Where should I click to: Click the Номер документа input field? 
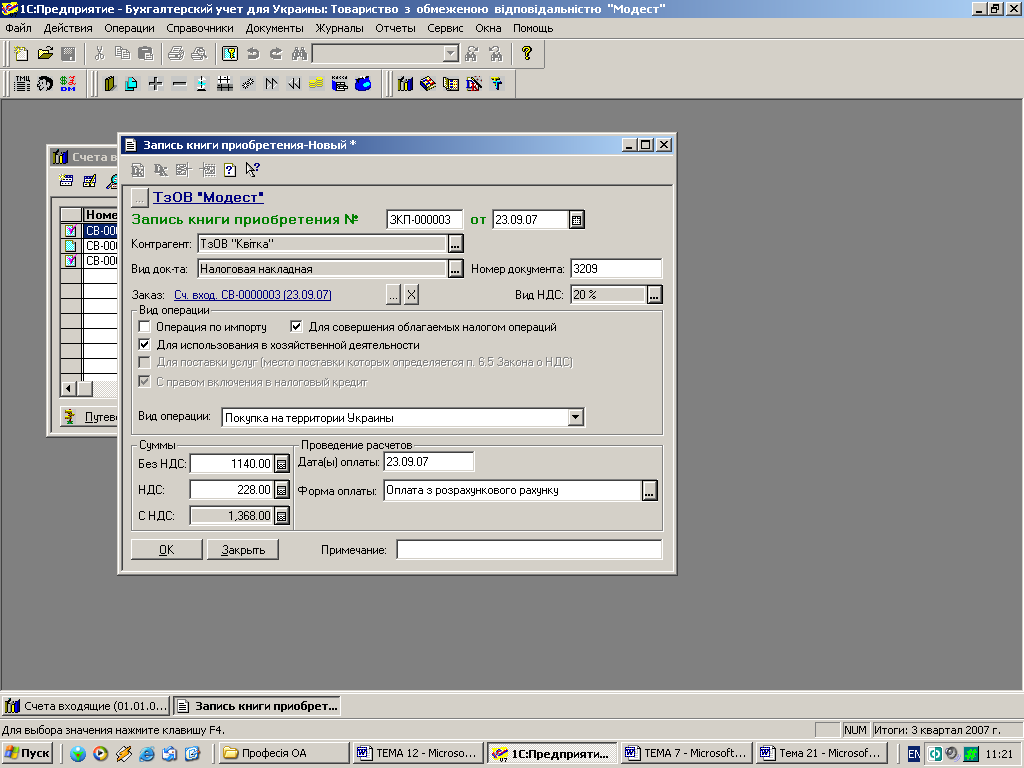[x=616, y=268]
